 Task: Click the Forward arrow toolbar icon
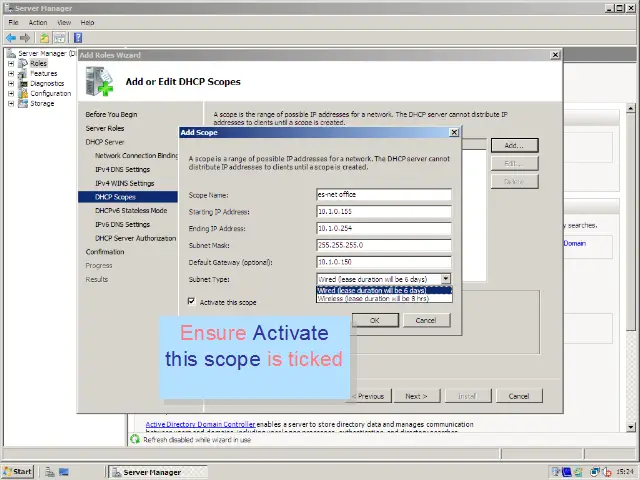(x=25, y=38)
